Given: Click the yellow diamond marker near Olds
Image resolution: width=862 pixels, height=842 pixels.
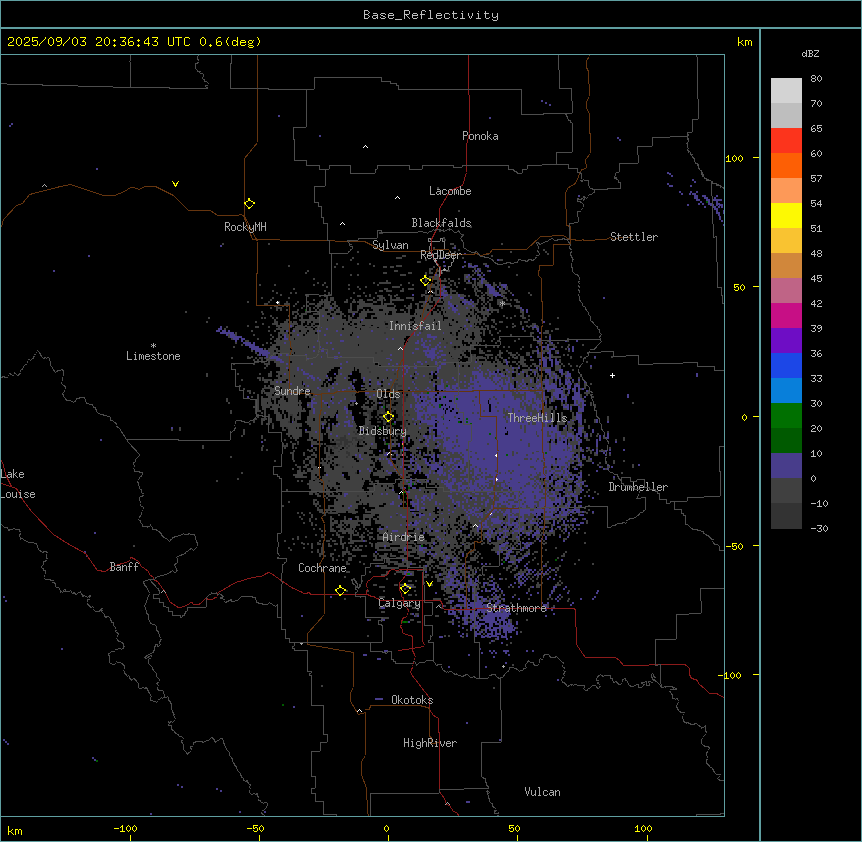Looking at the screenshot, I should (x=388, y=417).
